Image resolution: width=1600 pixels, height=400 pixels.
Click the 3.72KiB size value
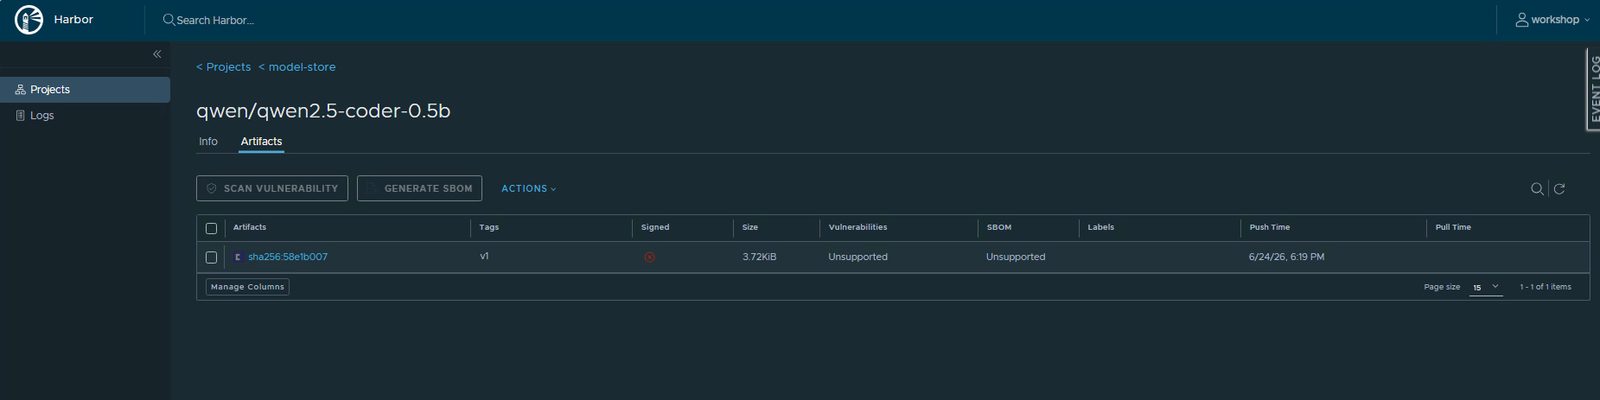click(x=759, y=257)
